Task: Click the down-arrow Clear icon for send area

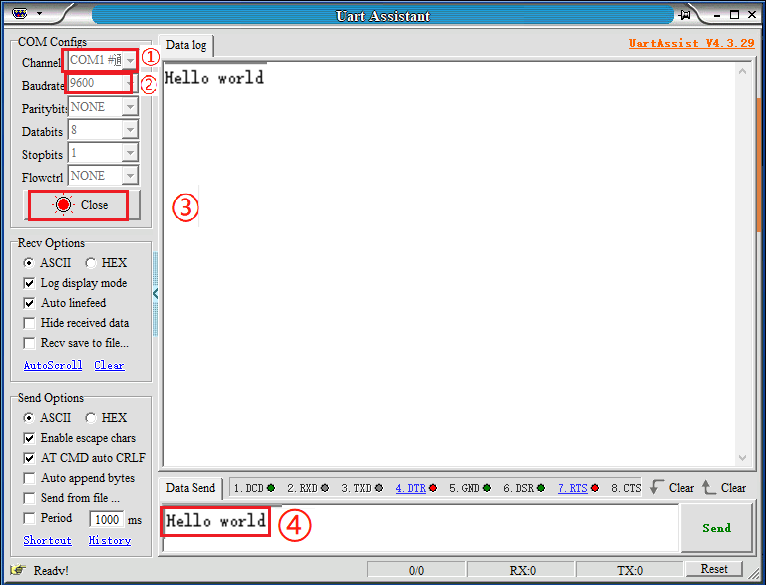Action: 657,487
